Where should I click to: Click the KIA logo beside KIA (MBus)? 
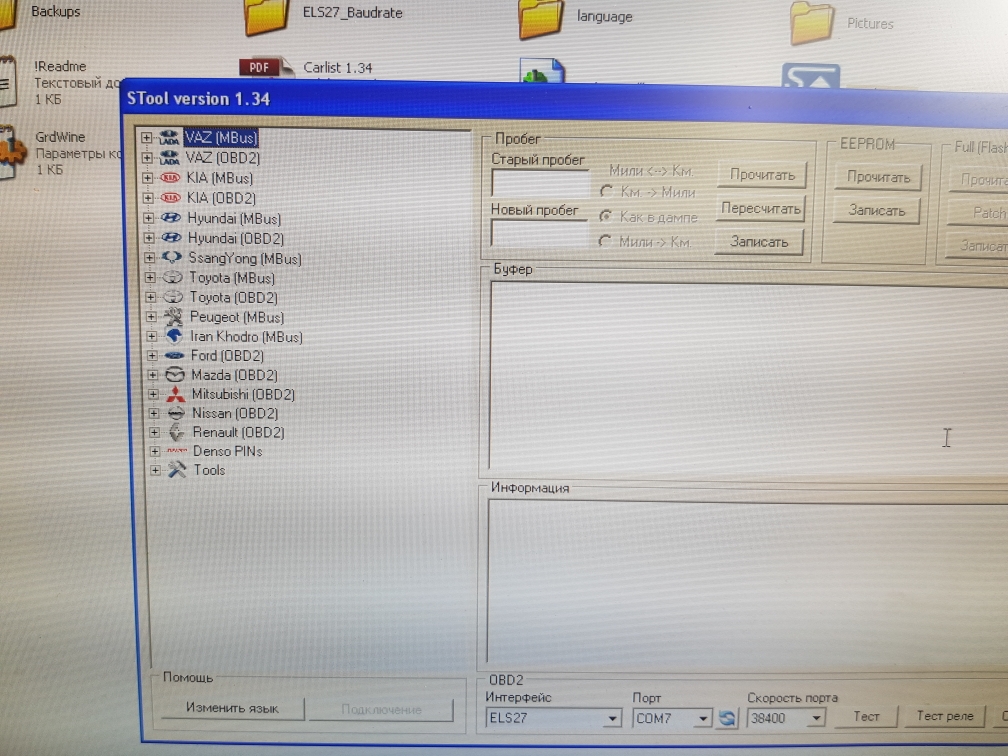[170, 178]
